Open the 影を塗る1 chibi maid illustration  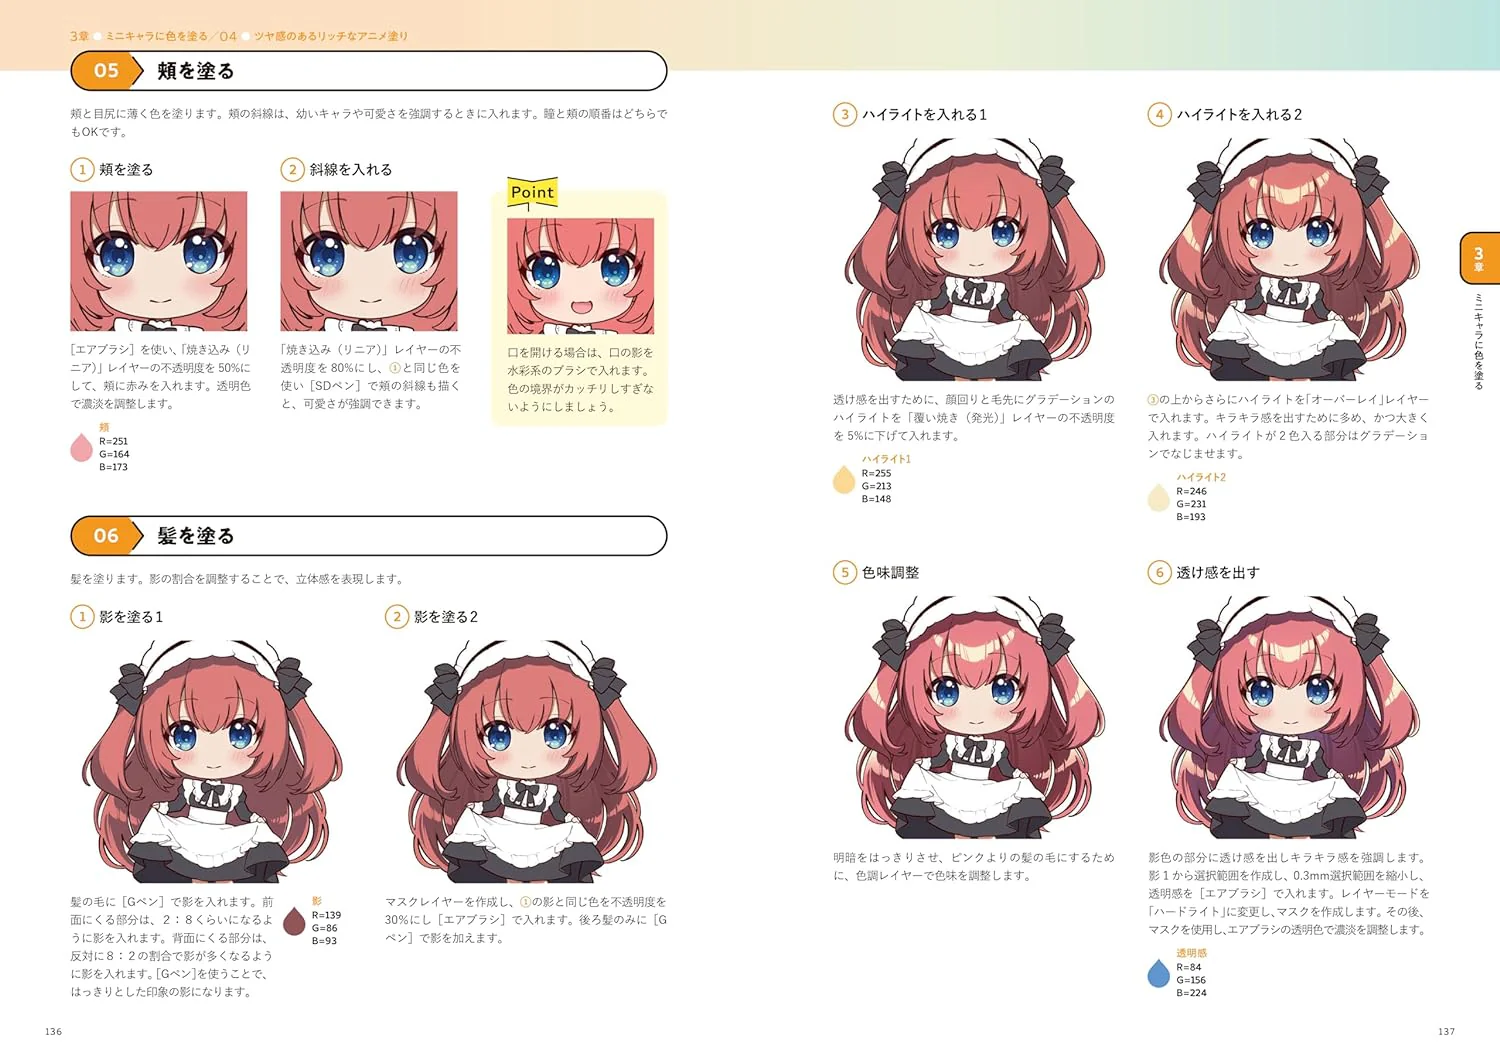coord(212,760)
